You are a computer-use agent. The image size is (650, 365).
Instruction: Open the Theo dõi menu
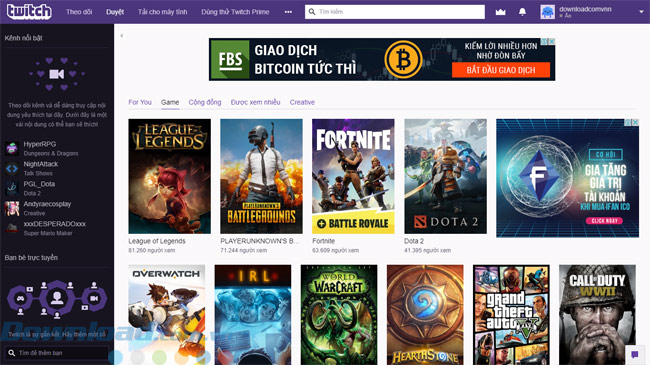pos(79,12)
